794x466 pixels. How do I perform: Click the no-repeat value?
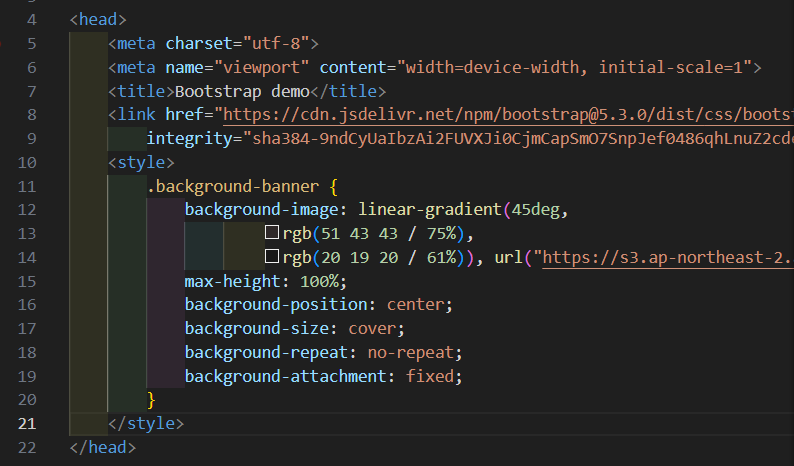[411, 352]
